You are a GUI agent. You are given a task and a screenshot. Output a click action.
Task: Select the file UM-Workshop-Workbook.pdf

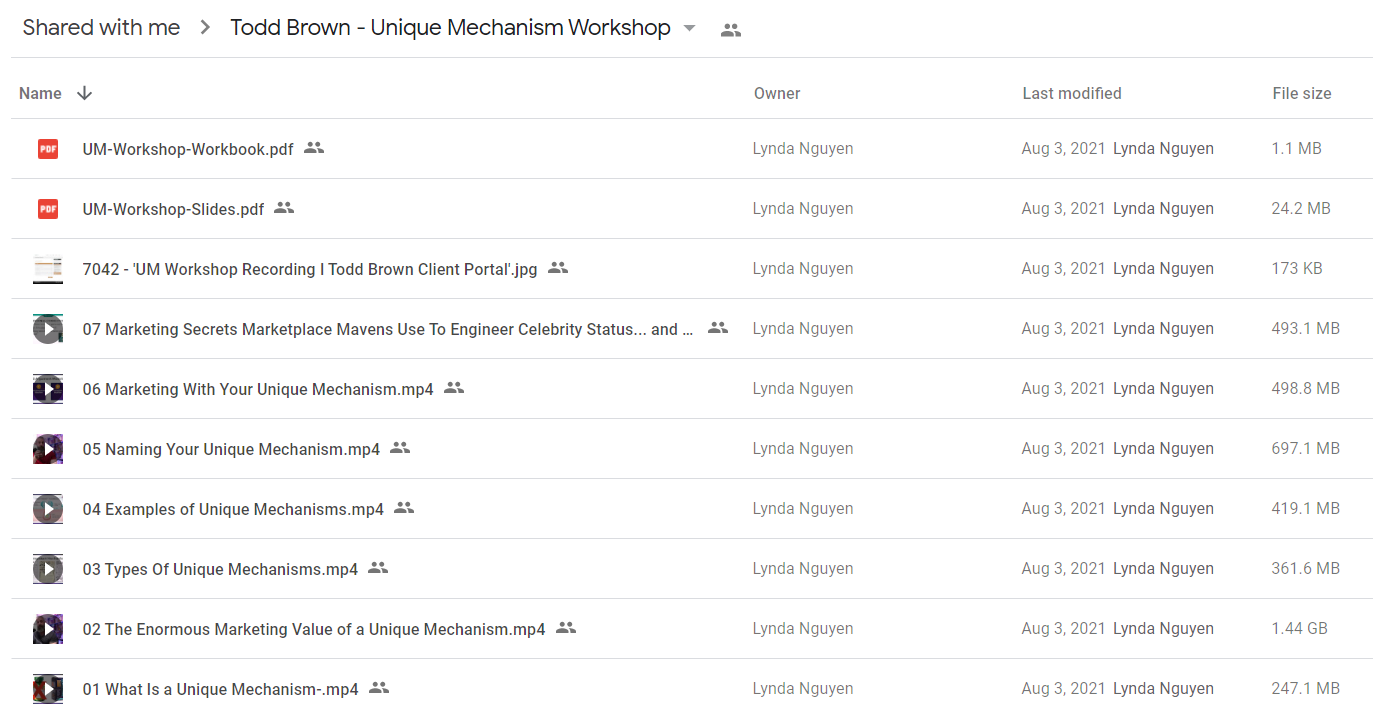[188, 149]
